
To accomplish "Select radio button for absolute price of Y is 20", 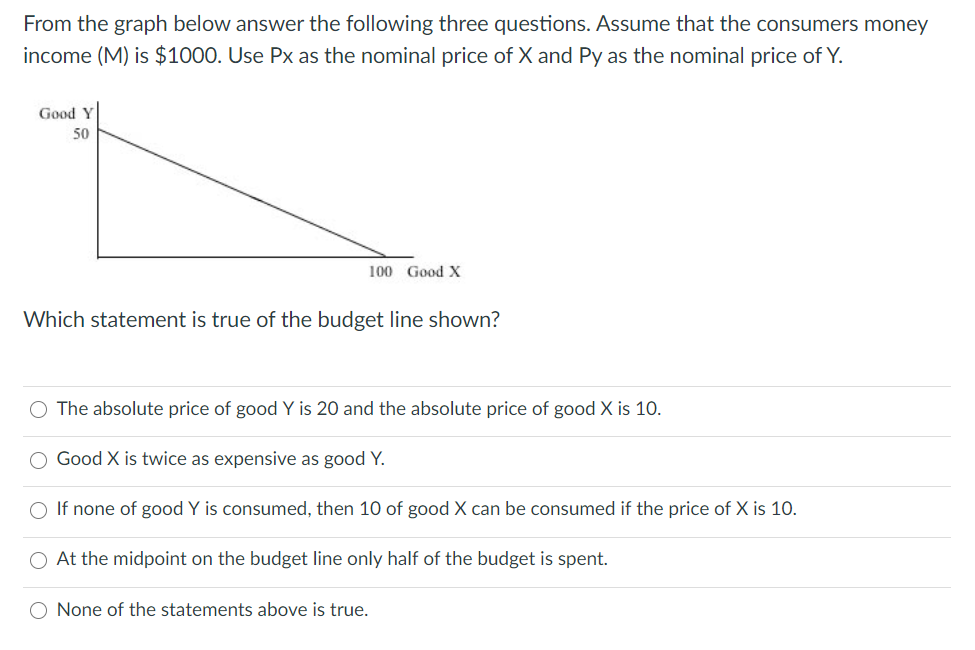I will [x=39, y=409].
